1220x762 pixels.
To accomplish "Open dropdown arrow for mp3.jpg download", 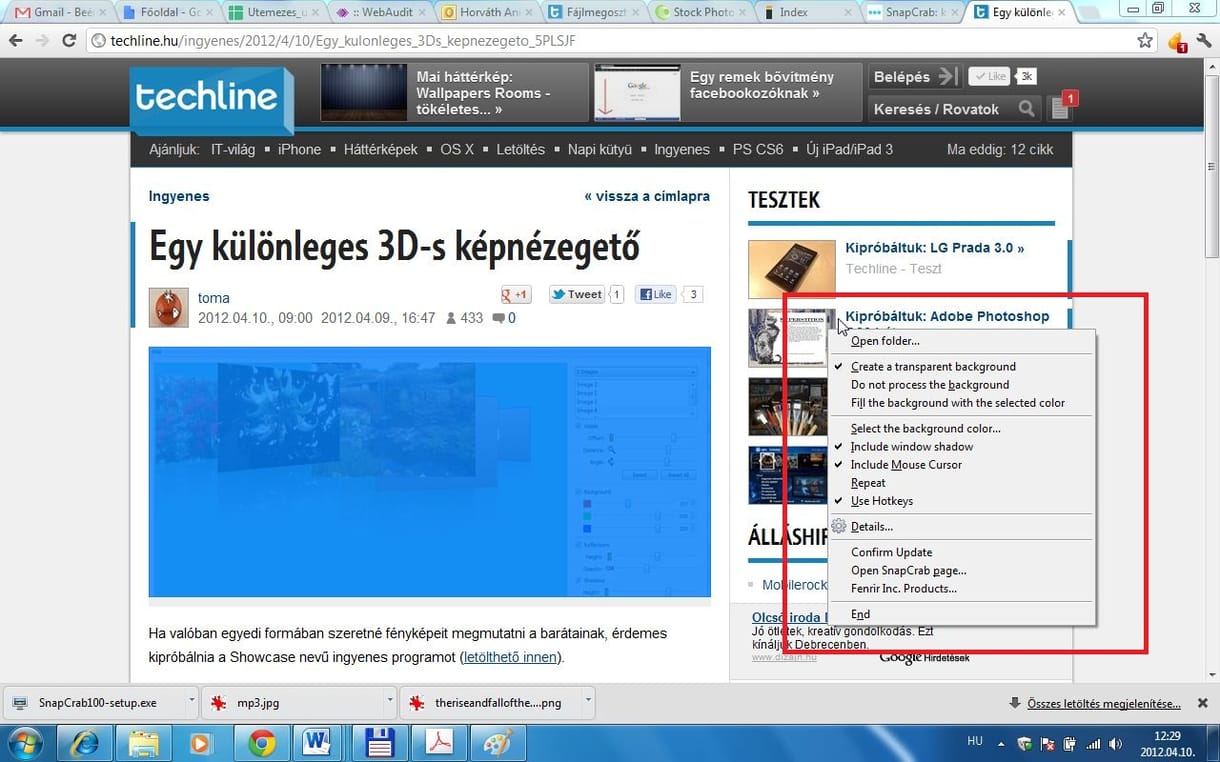I will click(x=389, y=702).
